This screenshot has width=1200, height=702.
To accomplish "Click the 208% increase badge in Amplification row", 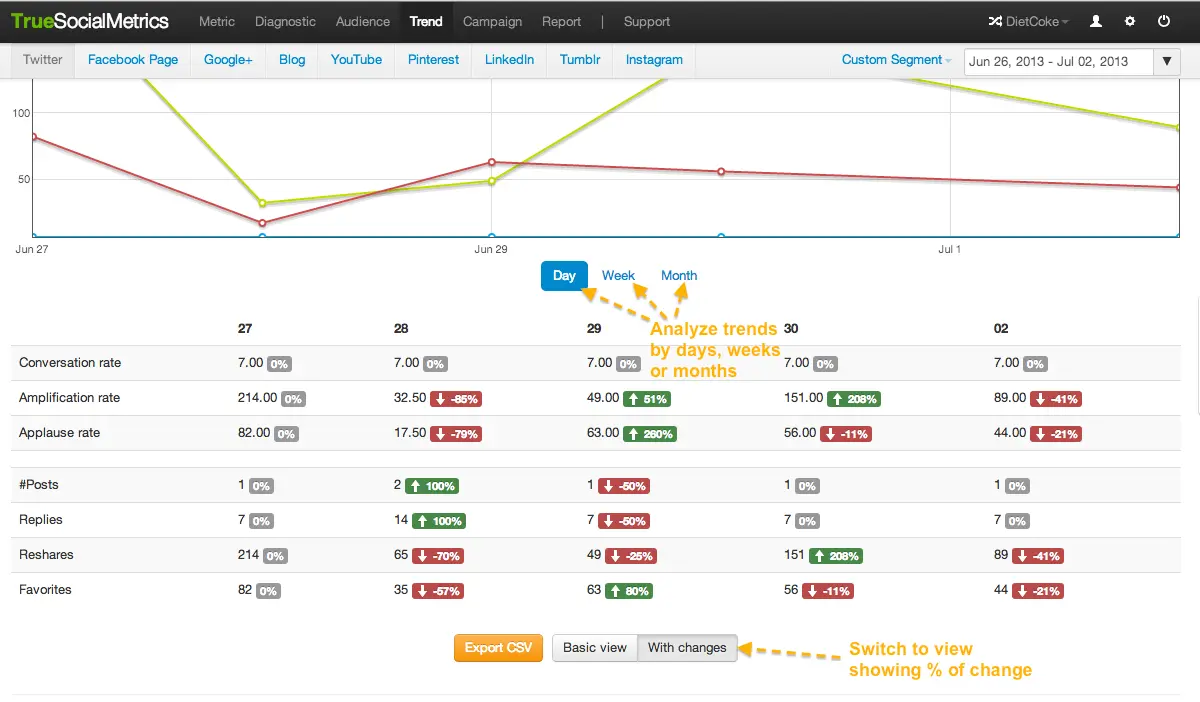I will (853, 399).
